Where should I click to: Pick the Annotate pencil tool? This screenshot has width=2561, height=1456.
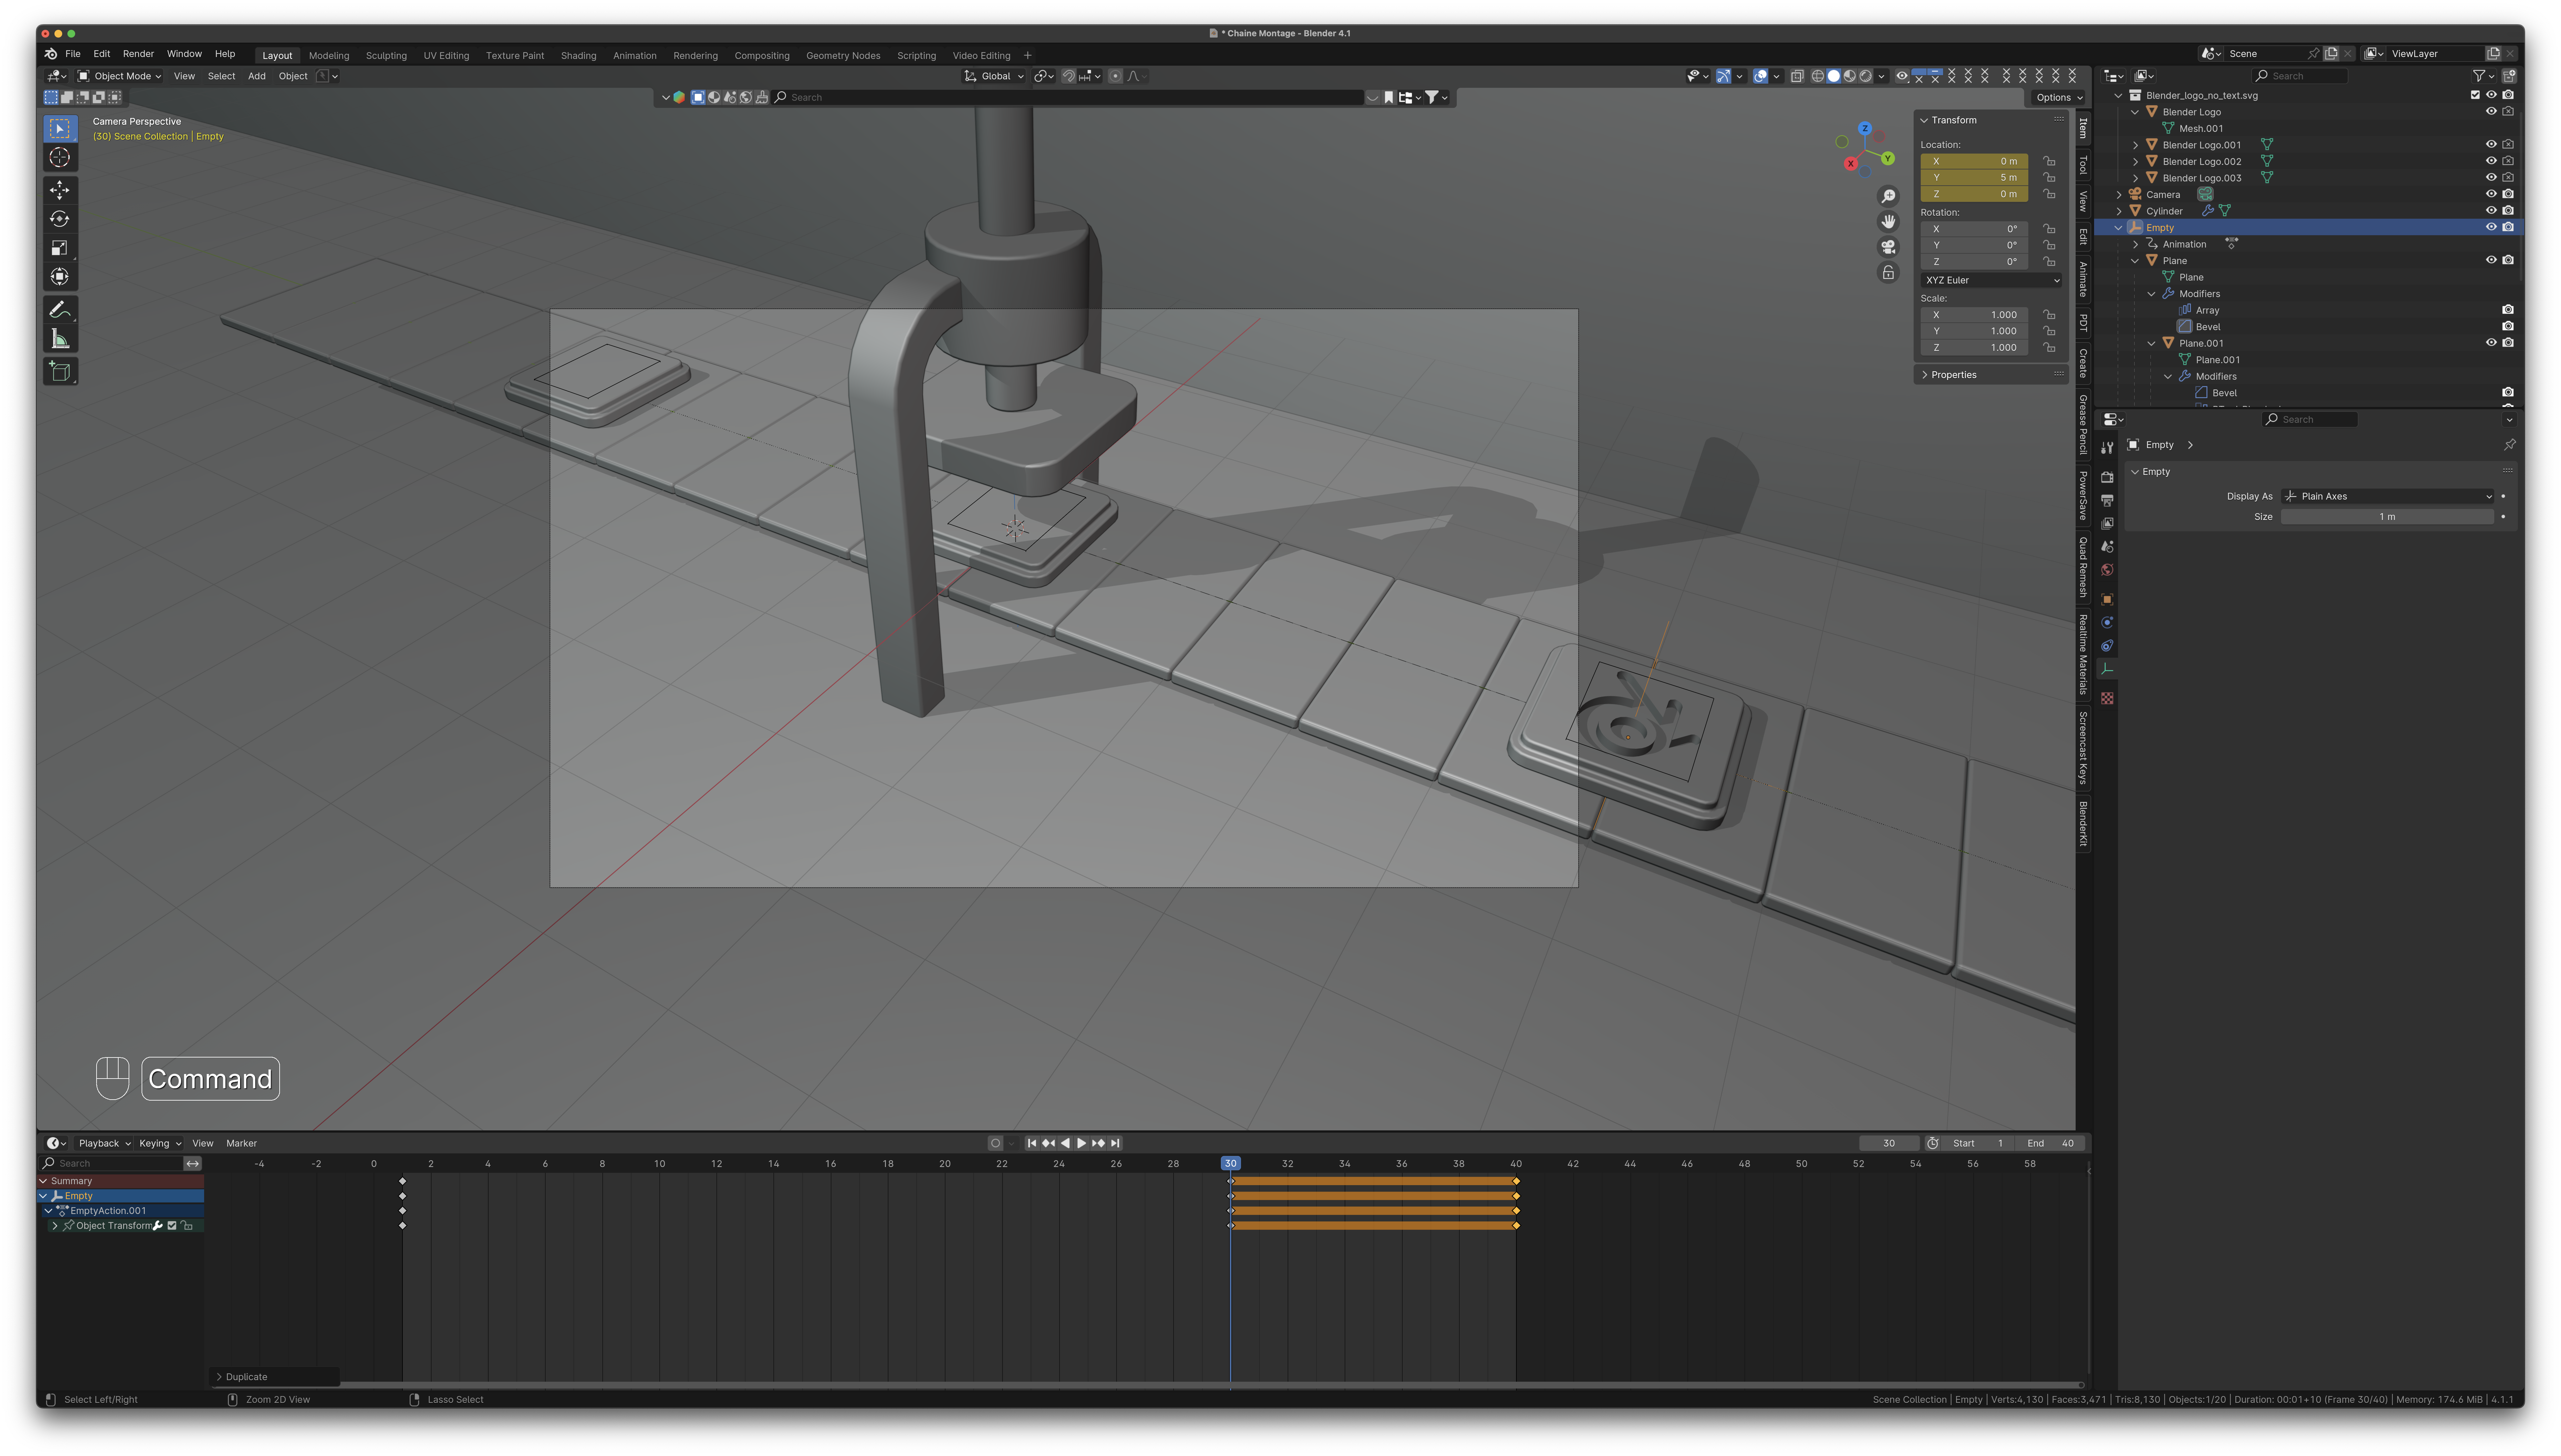coord(60,310)
